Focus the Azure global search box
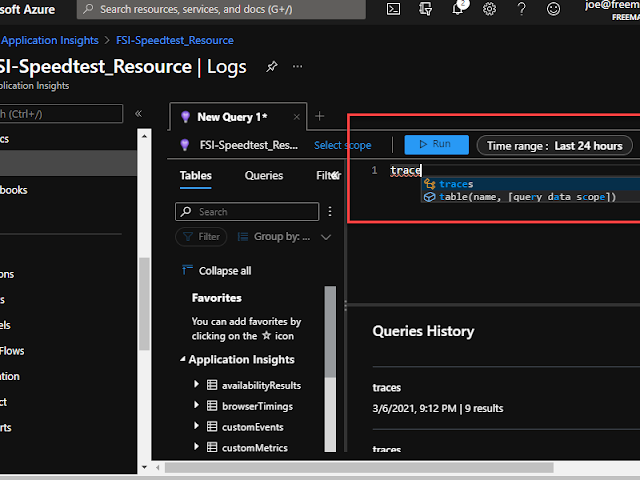Screen dimensions: 640x480 coord(221,9)
